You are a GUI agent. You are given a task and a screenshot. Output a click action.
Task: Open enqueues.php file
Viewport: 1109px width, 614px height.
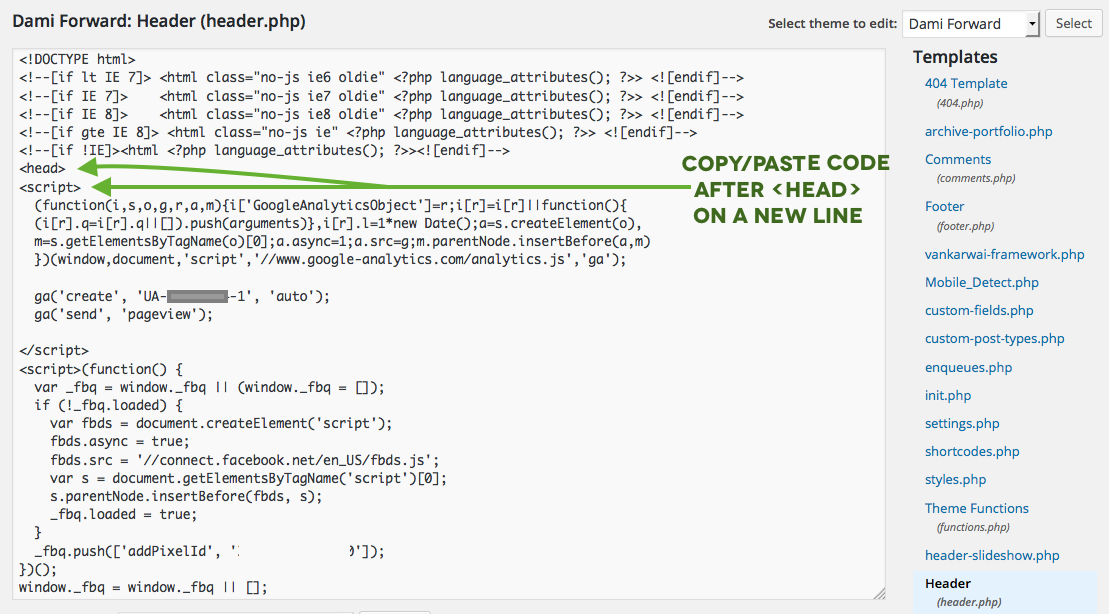point(968,367)
